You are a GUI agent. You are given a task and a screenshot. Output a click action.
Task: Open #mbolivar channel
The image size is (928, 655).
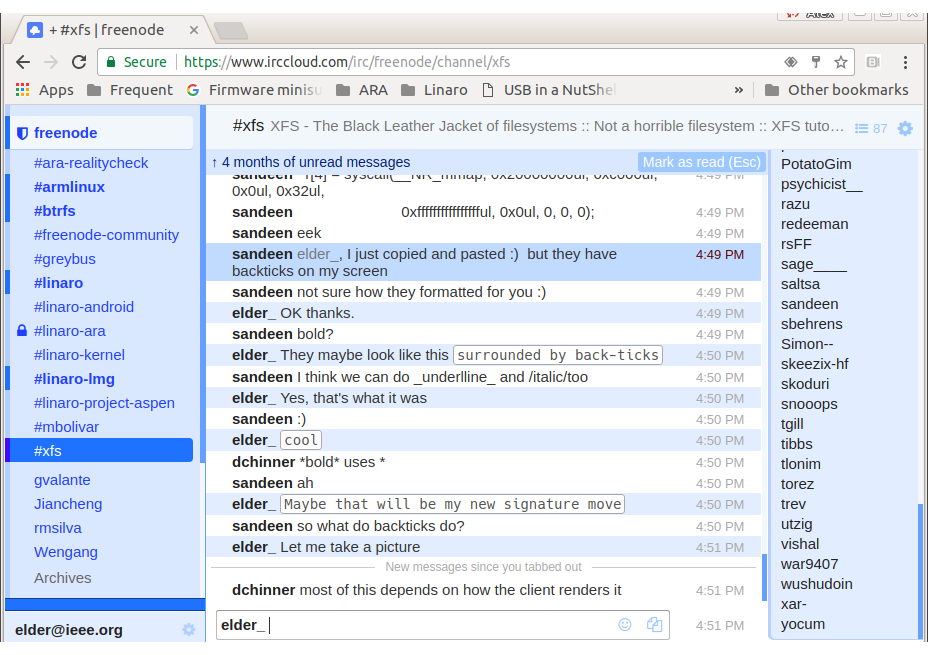click(66, 427)
